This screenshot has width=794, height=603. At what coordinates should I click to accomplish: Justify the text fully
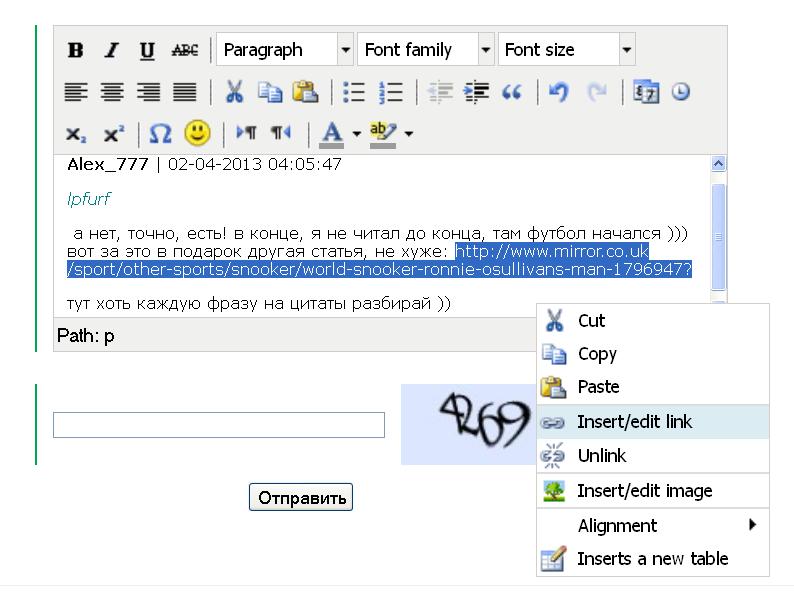coord(185,92)
